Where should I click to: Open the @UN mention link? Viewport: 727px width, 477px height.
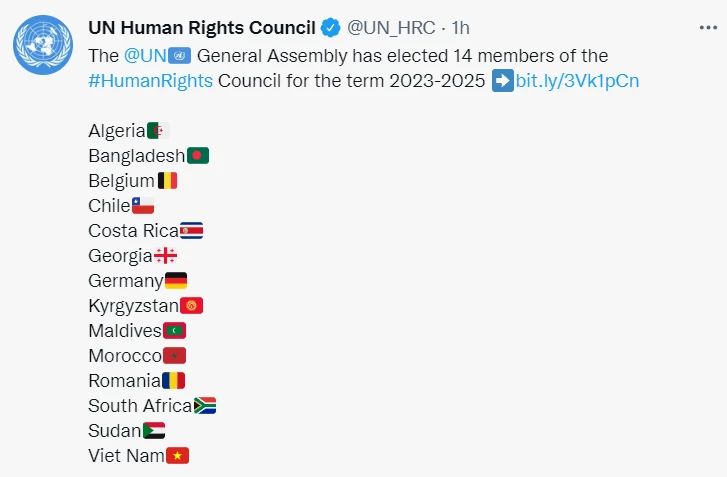(145, 55)
